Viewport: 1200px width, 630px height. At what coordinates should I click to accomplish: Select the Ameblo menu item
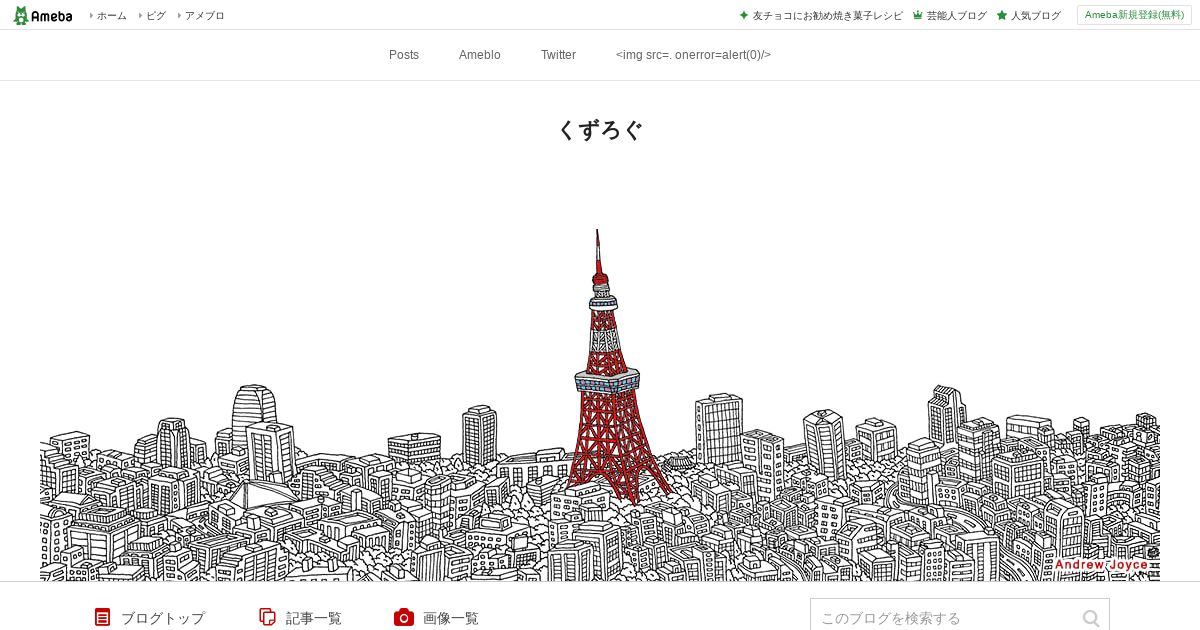480,55
